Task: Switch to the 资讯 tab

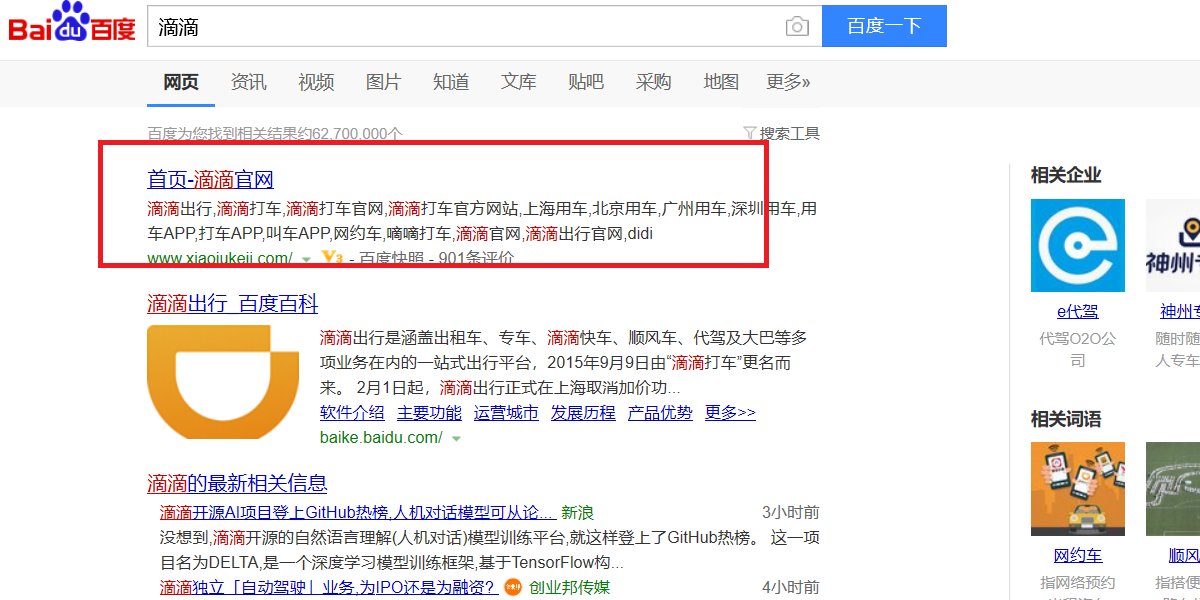Action: click(x=248, y=82)
